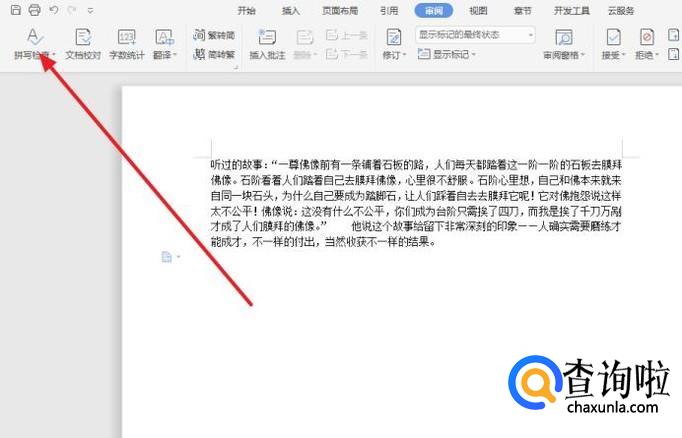
Task: Convert text with 简转繁 button
Action: (x=214, y=54)
